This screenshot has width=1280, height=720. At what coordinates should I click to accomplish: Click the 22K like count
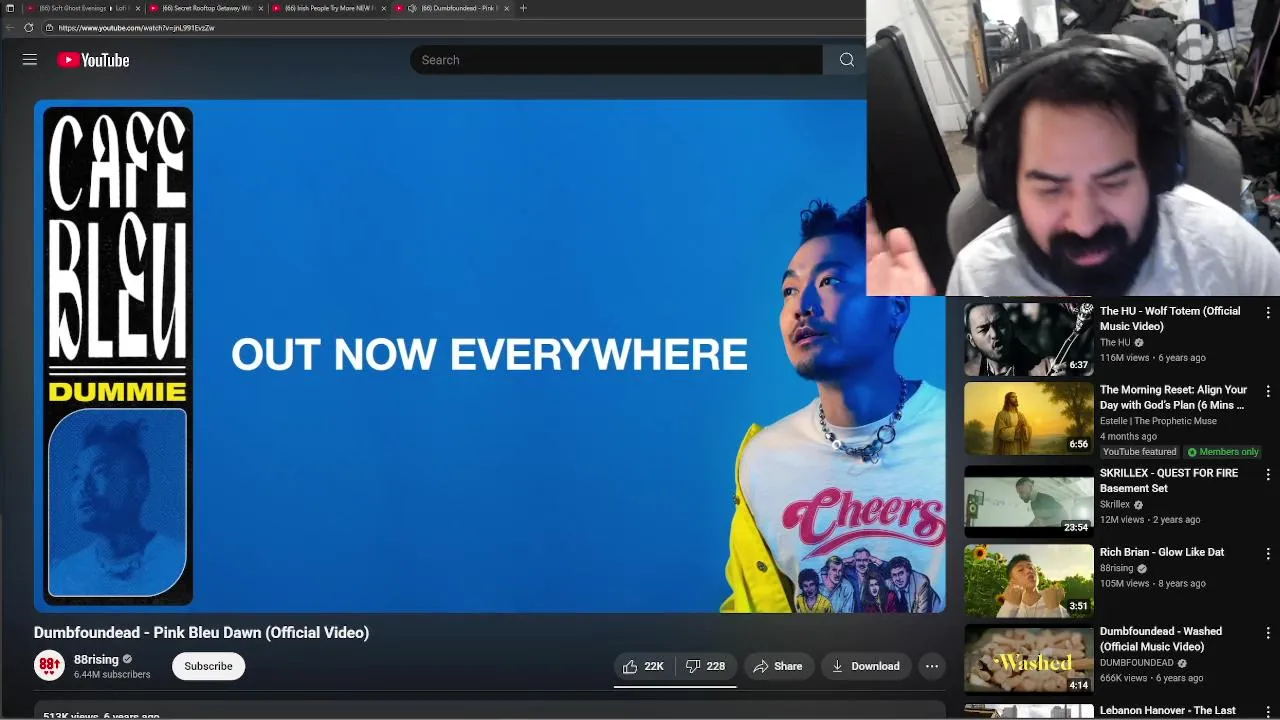tap(654, 666)
